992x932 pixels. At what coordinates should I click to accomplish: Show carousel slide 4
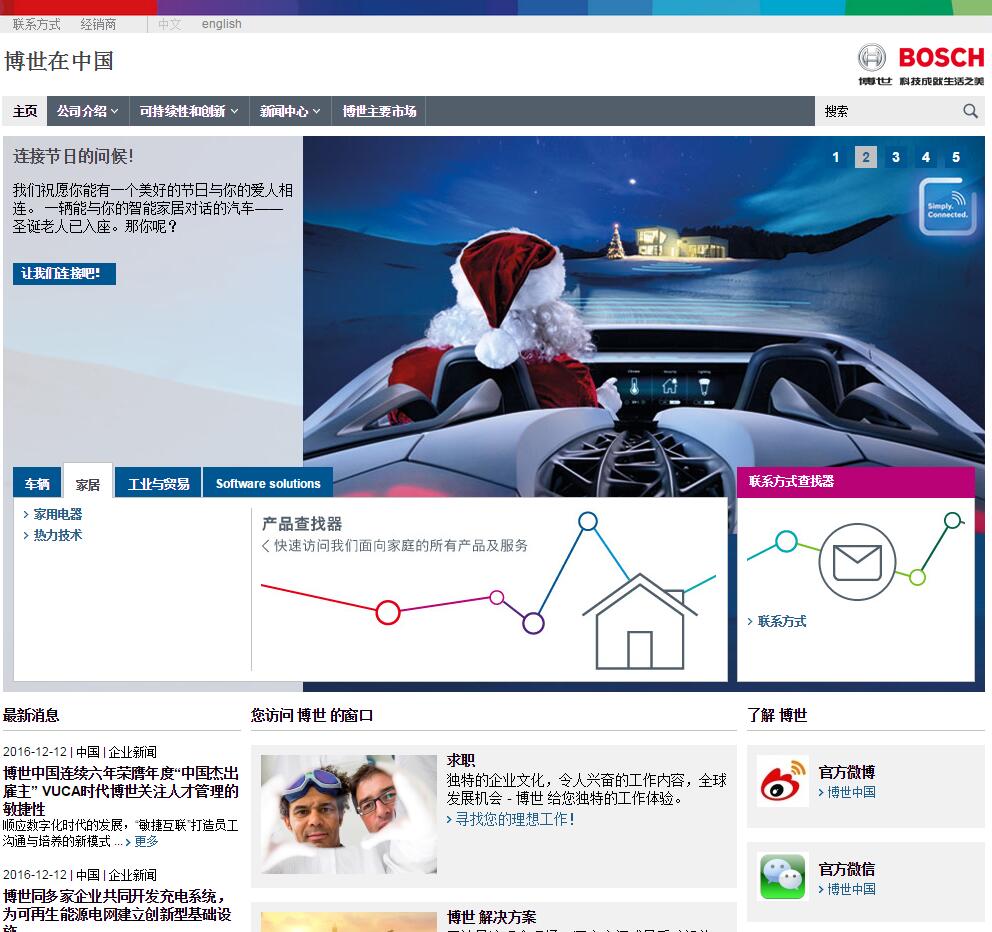pos(926,157)
